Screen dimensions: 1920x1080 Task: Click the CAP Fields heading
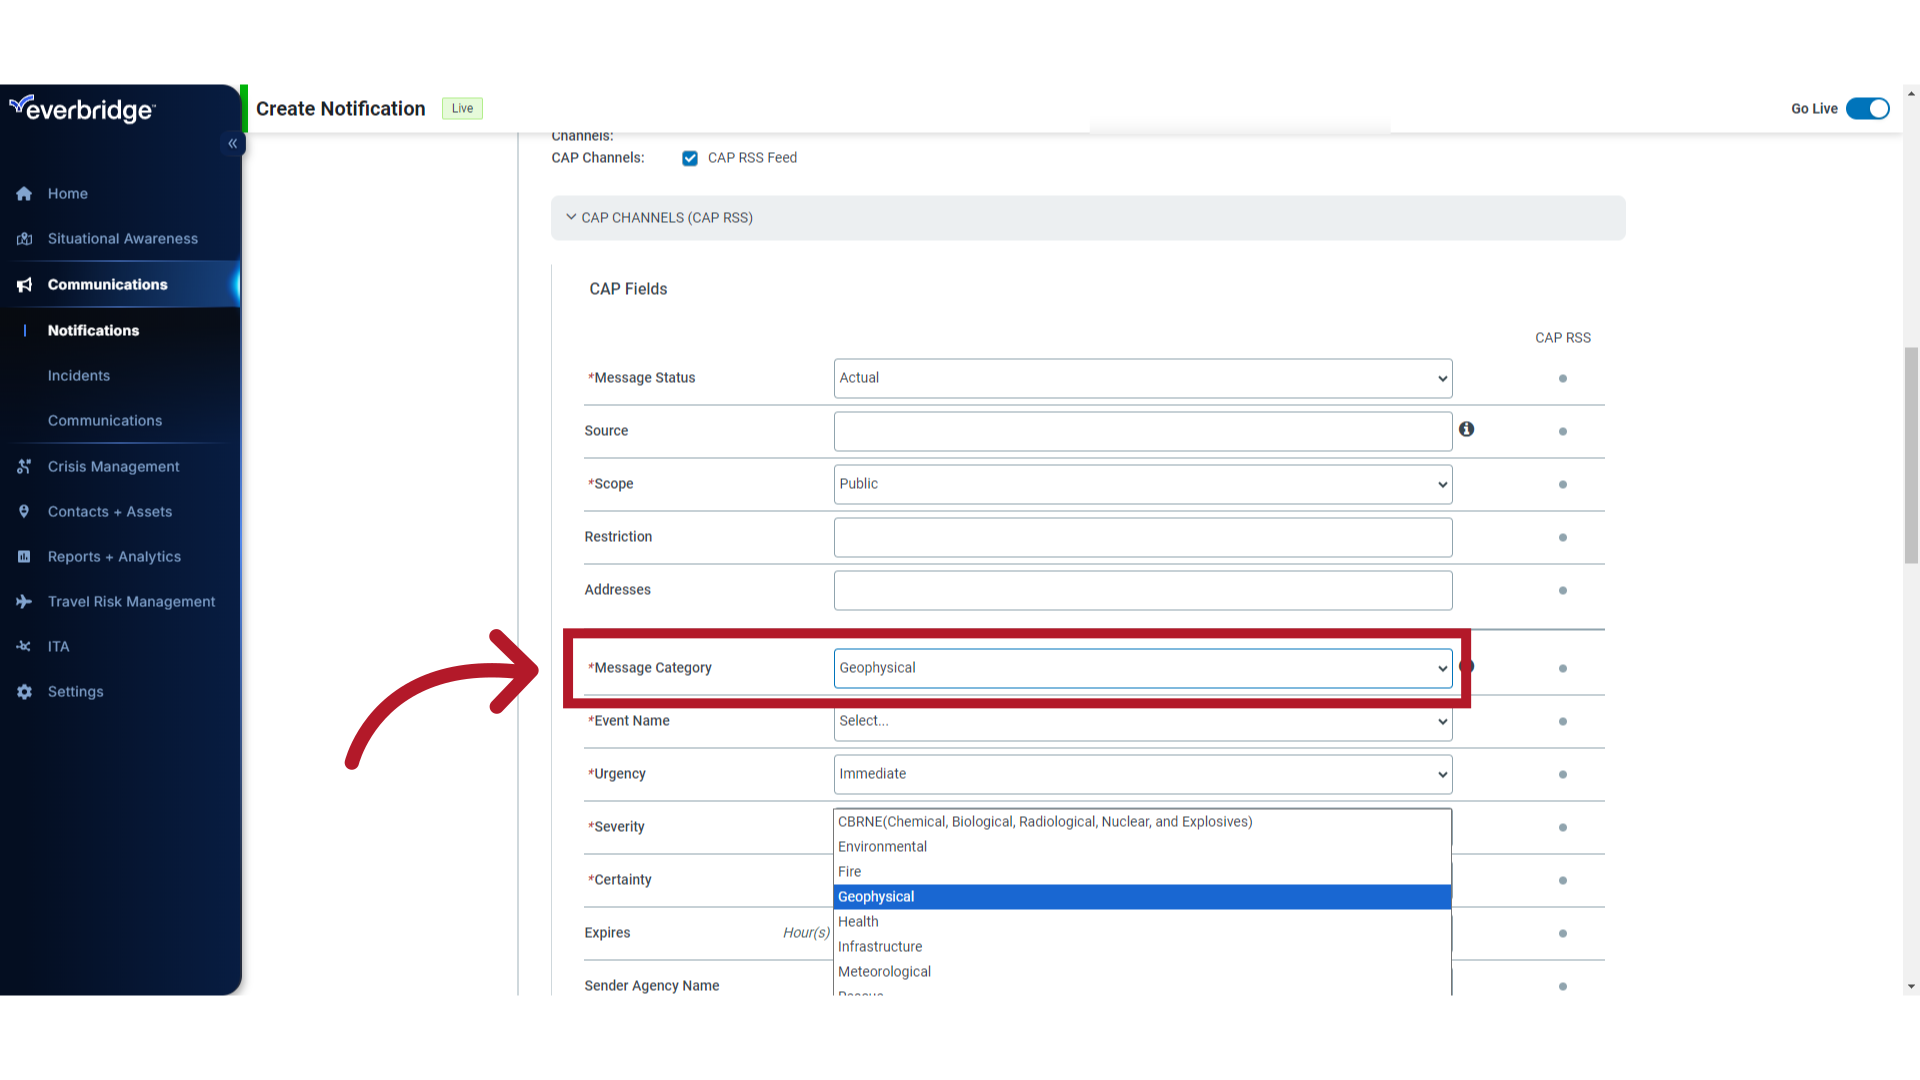(628, 289)
